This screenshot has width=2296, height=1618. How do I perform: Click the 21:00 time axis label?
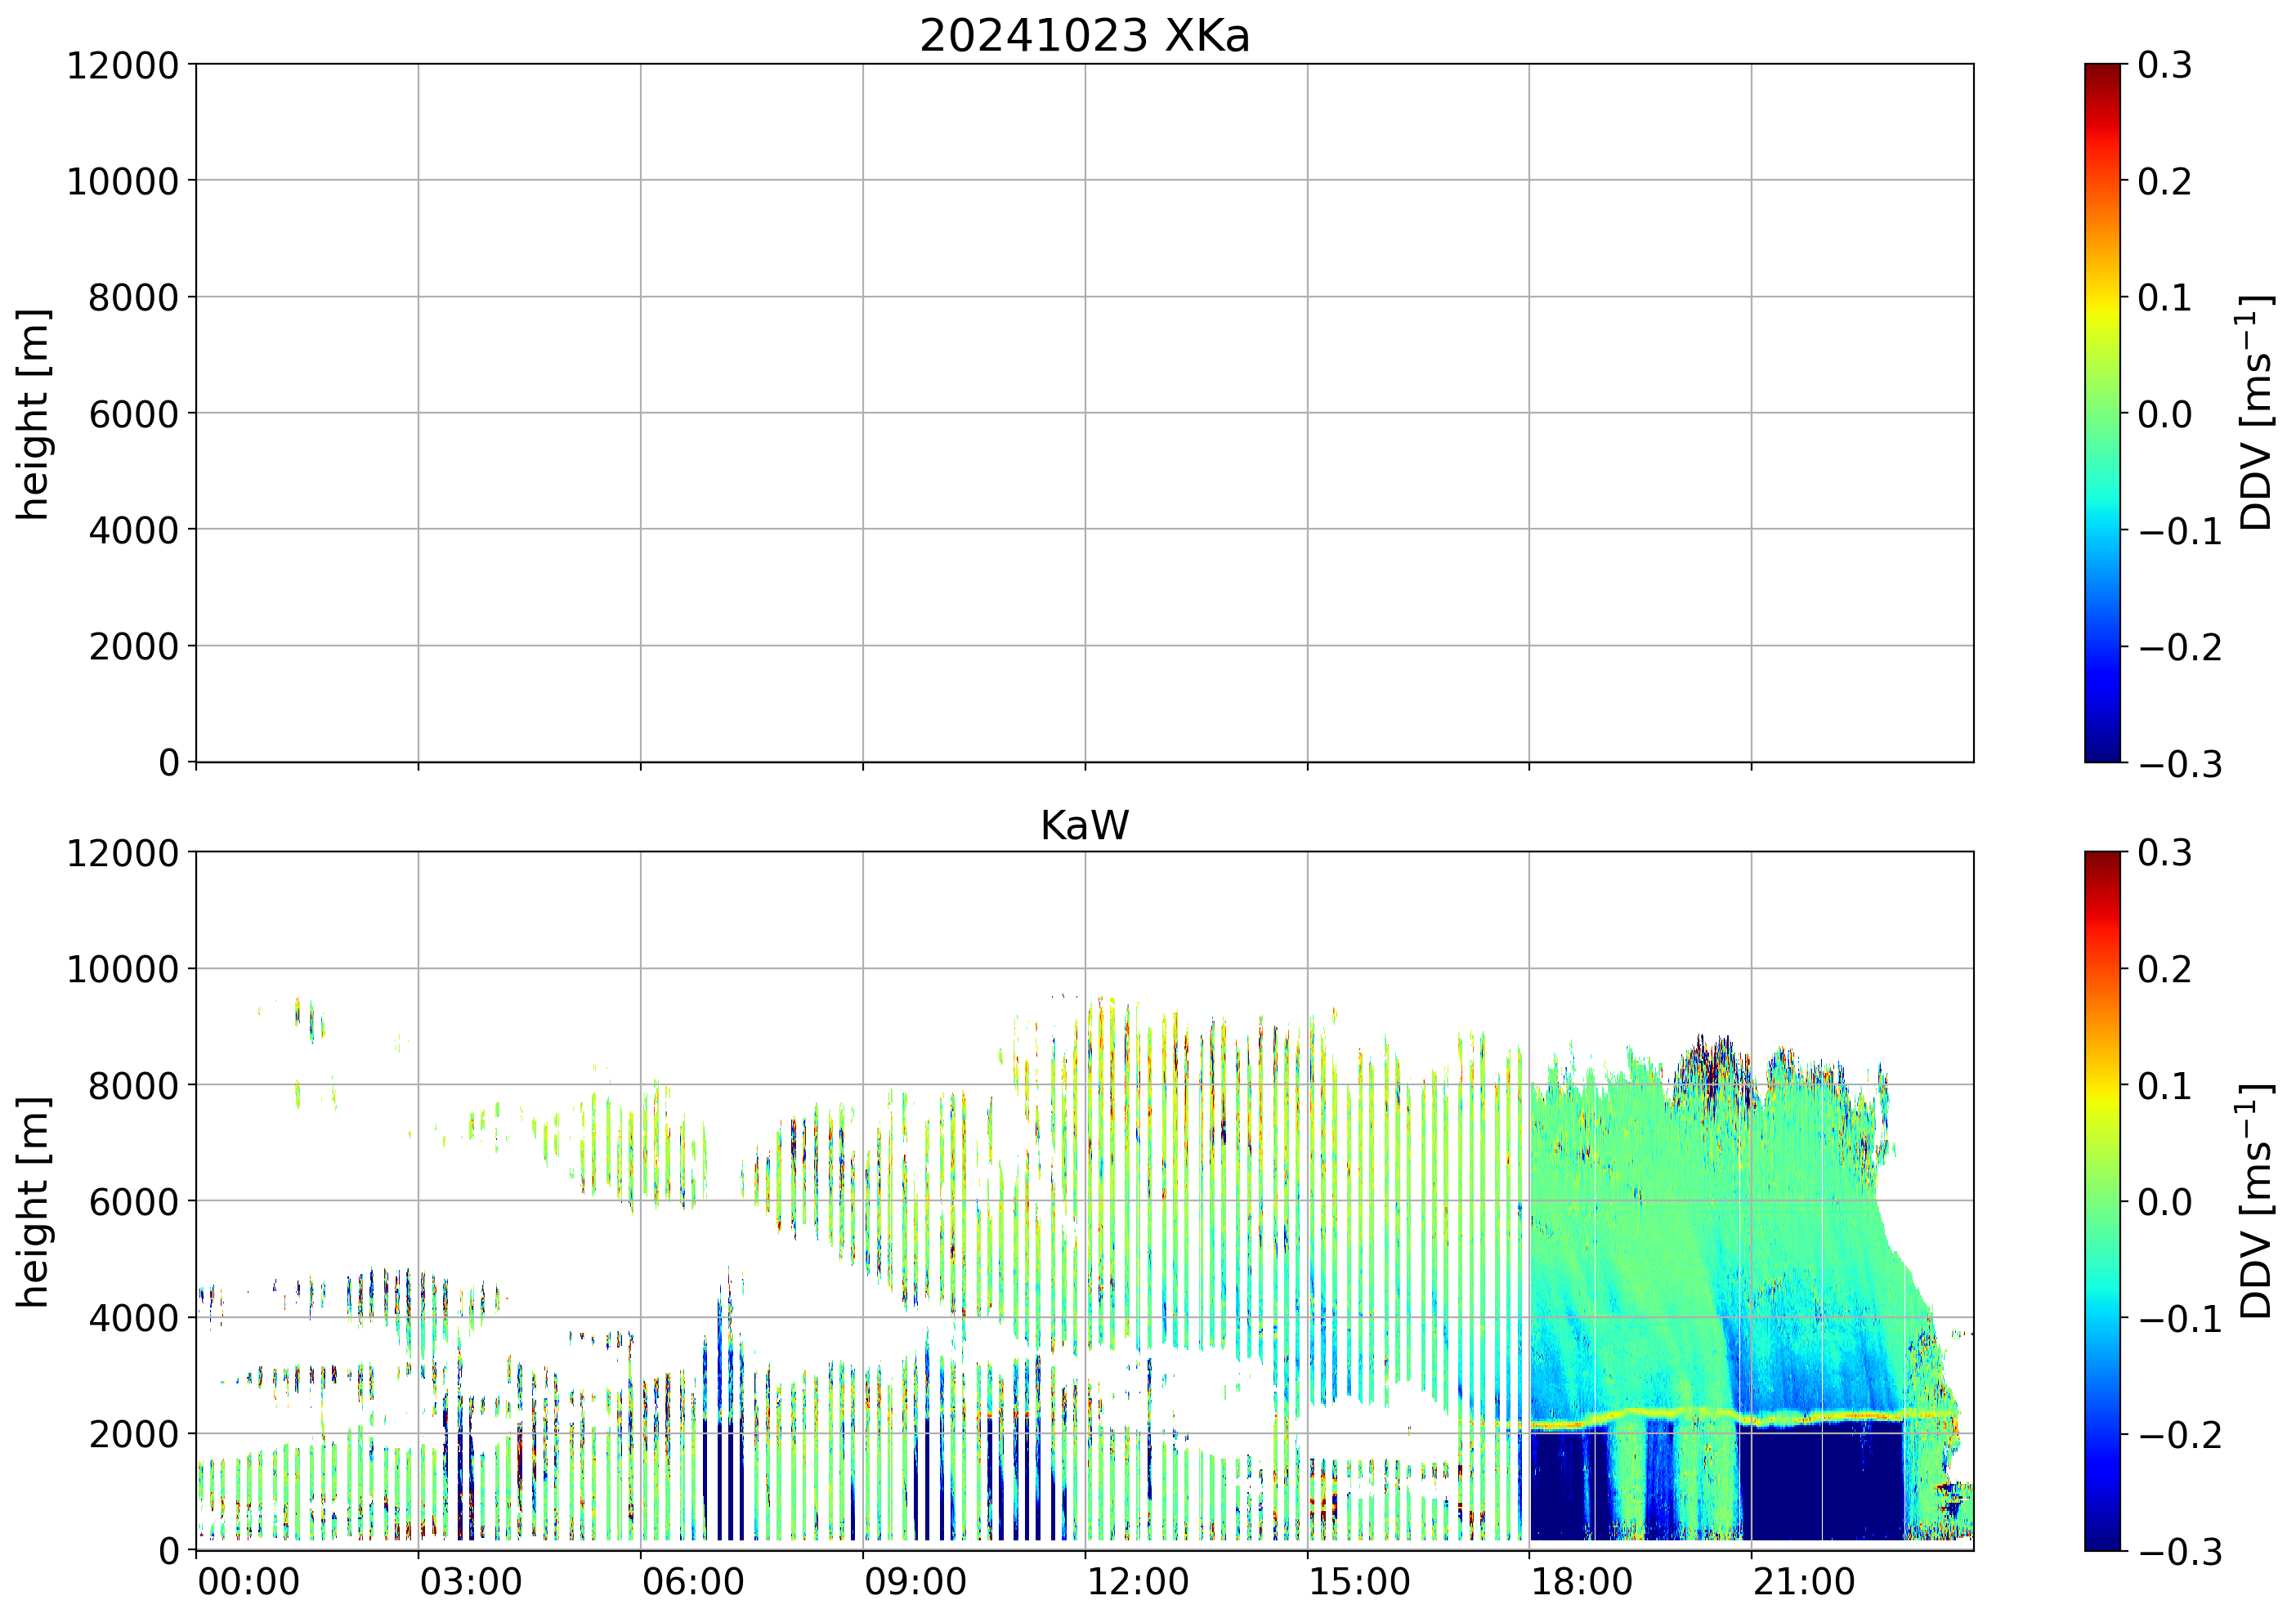pos(1803,1583)
